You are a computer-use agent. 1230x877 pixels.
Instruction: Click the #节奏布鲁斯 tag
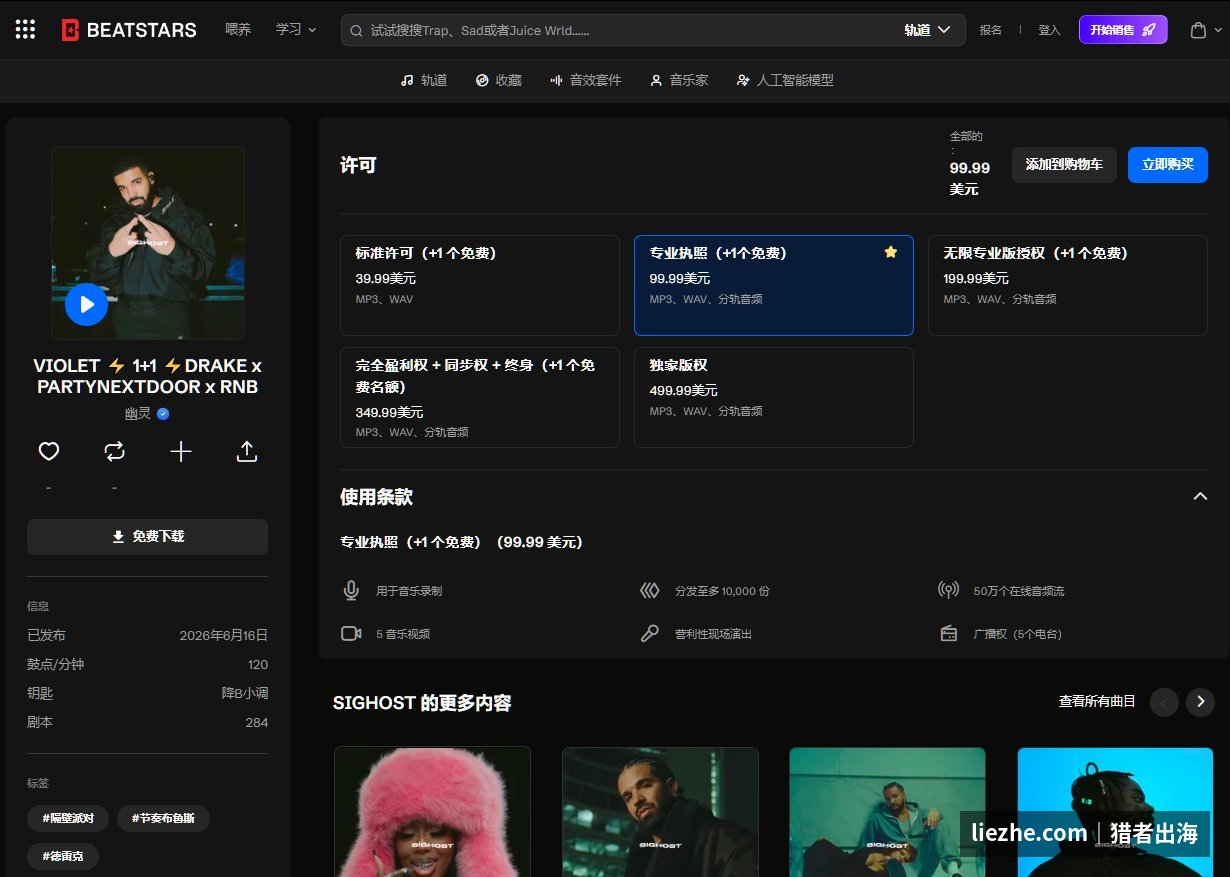(x=163, y=818)
